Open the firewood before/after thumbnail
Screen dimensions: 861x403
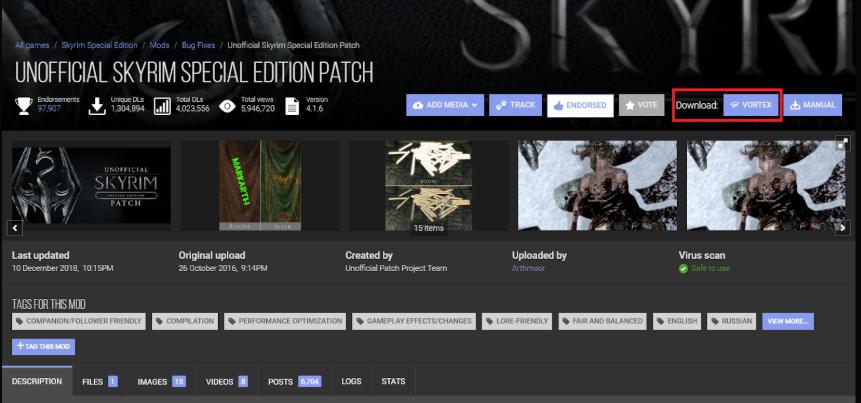click(428, 185)
